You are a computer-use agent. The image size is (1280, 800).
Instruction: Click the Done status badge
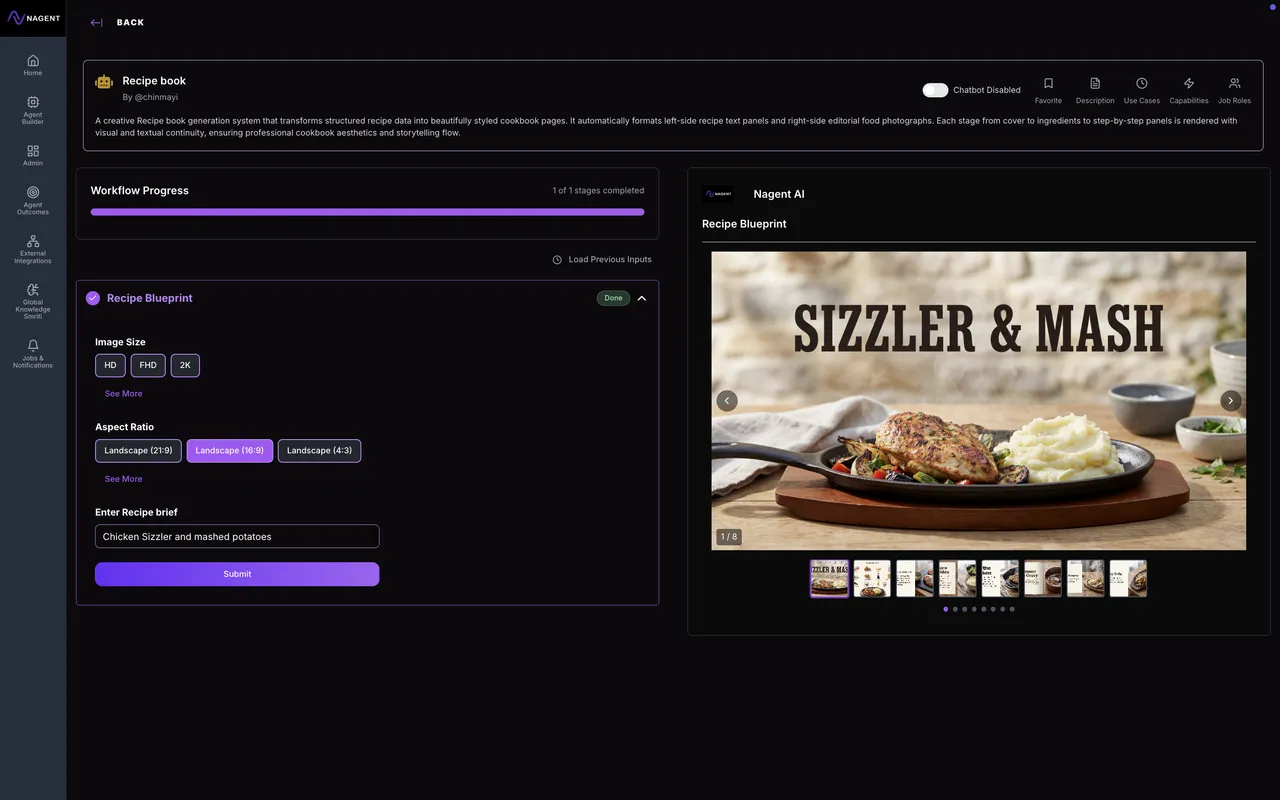coord(613,298)
